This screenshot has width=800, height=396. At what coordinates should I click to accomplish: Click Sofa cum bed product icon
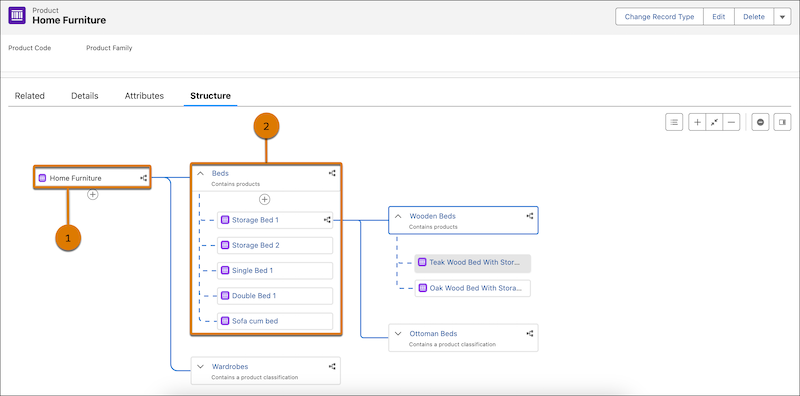coord(225,321)
